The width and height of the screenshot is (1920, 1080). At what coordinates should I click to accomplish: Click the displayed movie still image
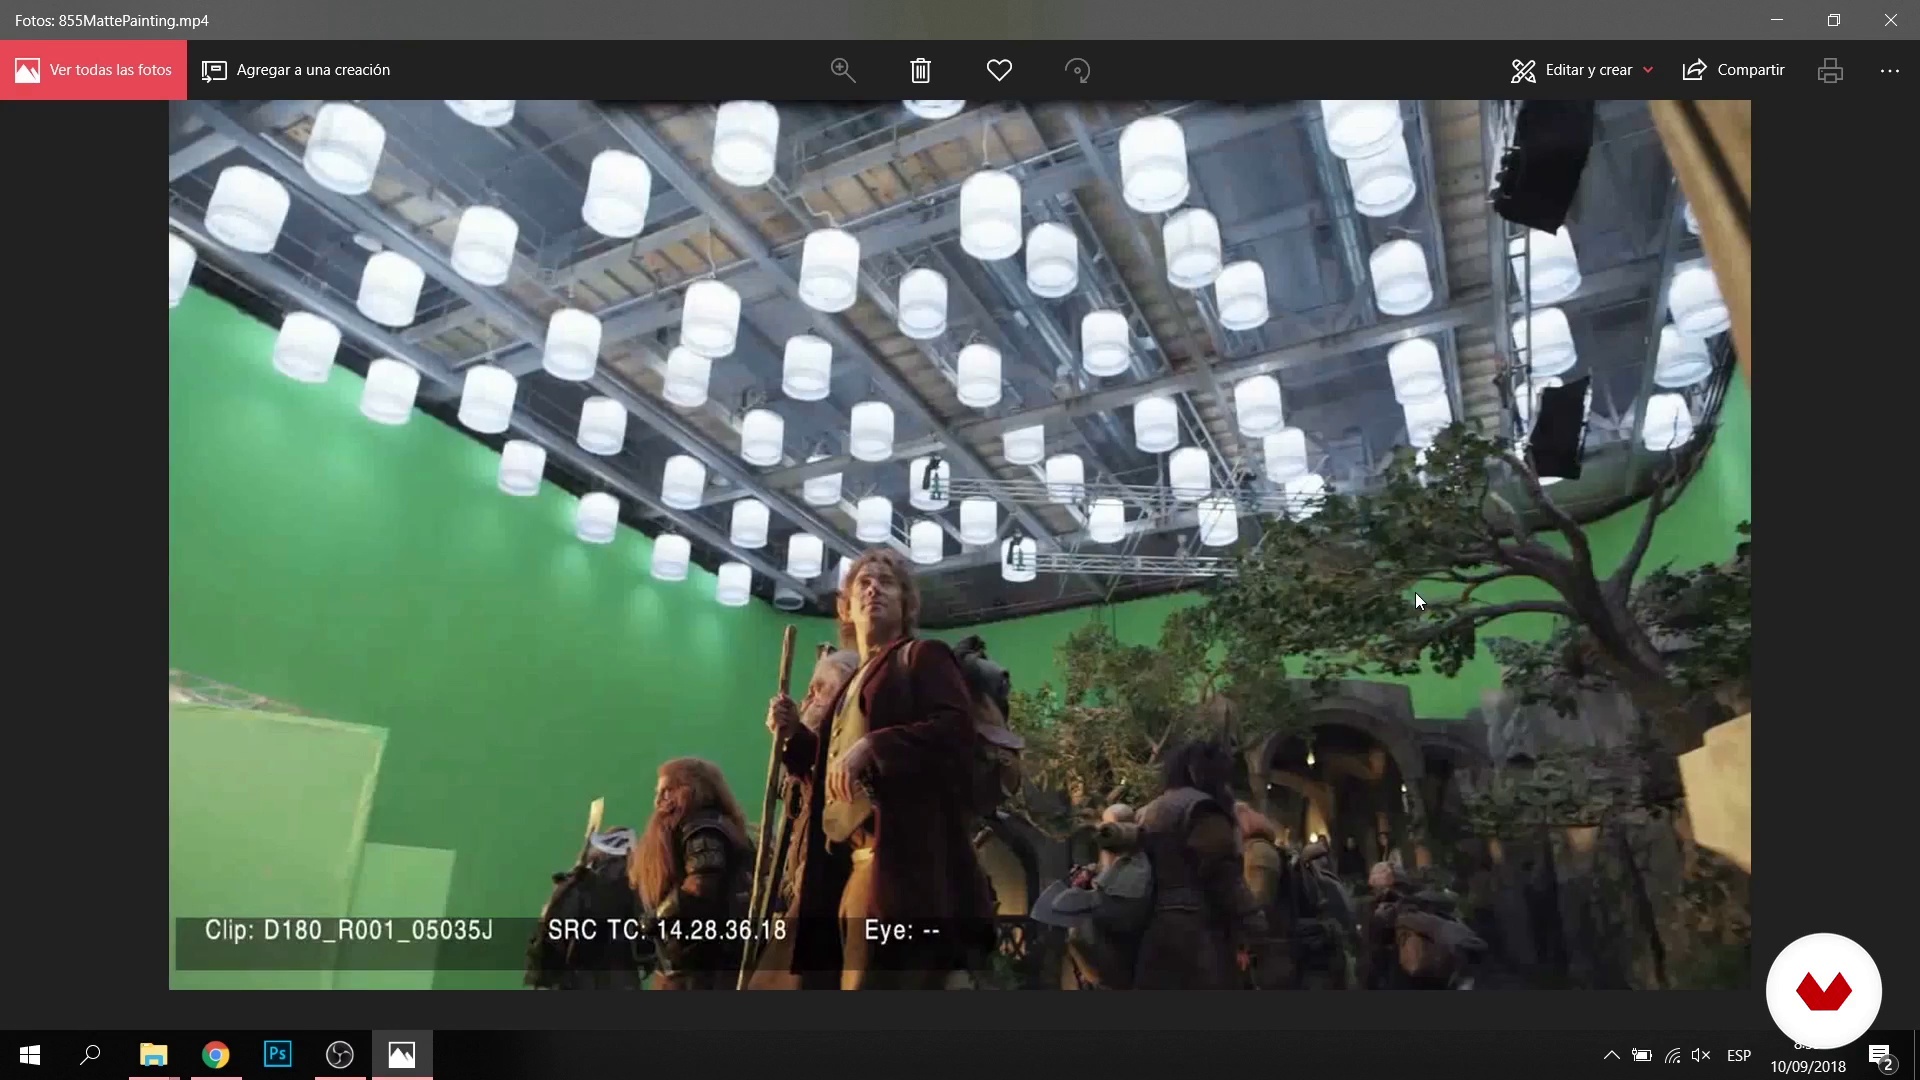tap(959, 544)
